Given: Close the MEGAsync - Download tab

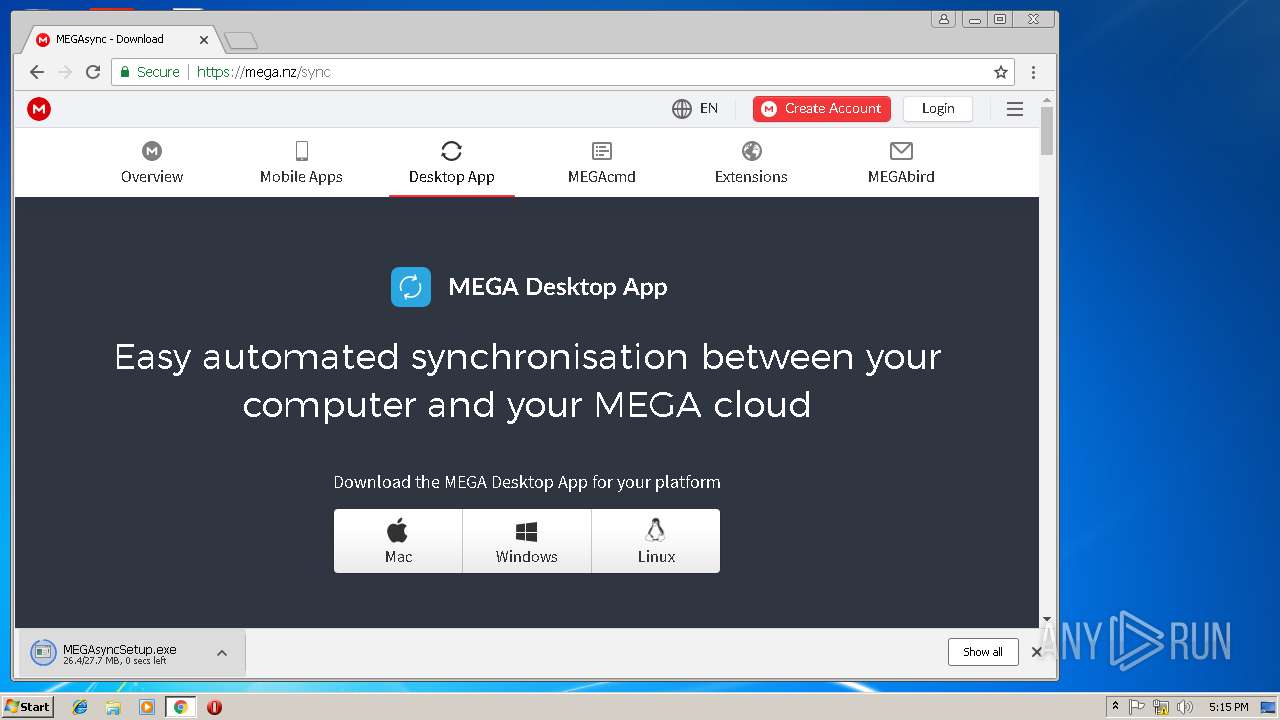Looking at the screenshot, I should [204, 40].
